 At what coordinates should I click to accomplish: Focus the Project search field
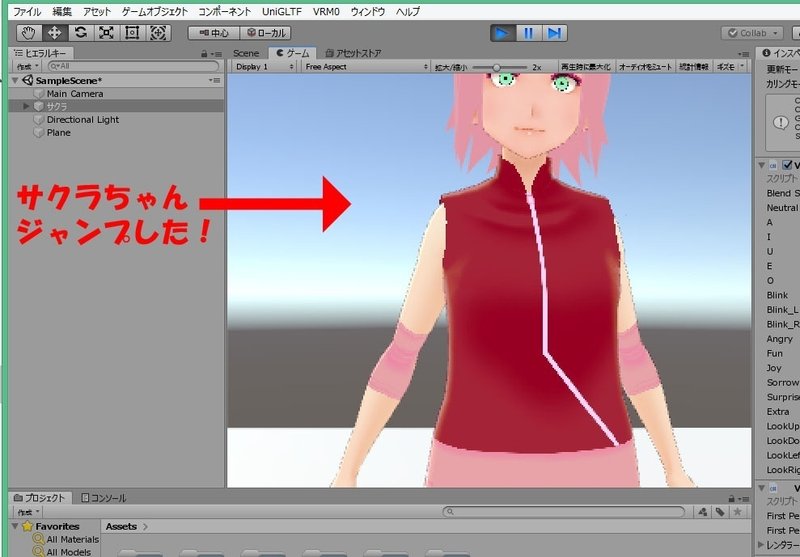563,512
